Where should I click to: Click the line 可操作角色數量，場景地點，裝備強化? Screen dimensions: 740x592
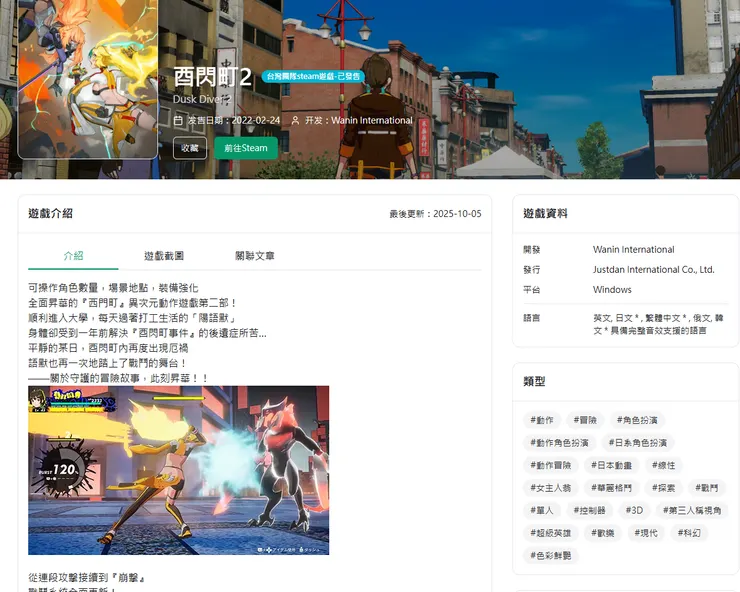tap(113, 288)
